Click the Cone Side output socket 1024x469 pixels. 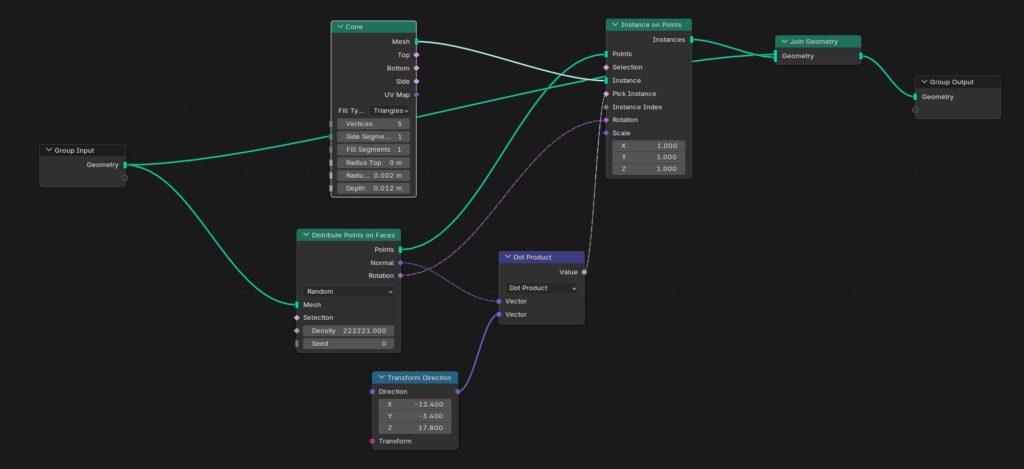click(x=416, y=82)
